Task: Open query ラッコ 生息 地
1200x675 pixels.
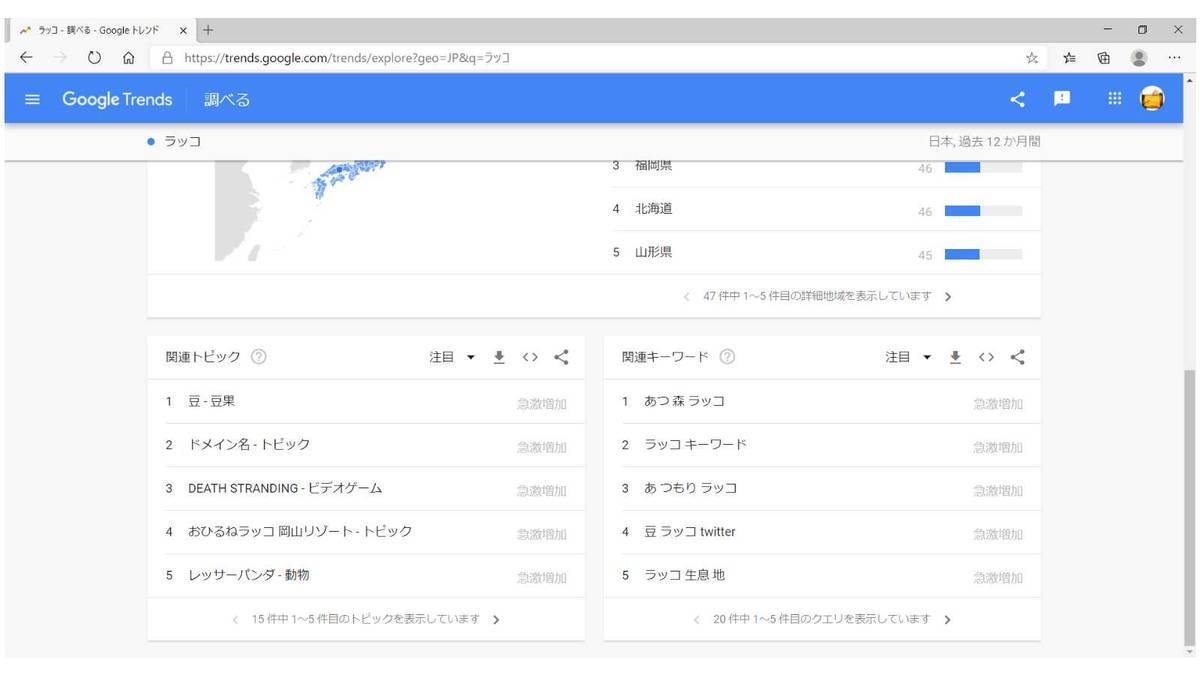Action: pyautogui.click(x=822, y=576)
